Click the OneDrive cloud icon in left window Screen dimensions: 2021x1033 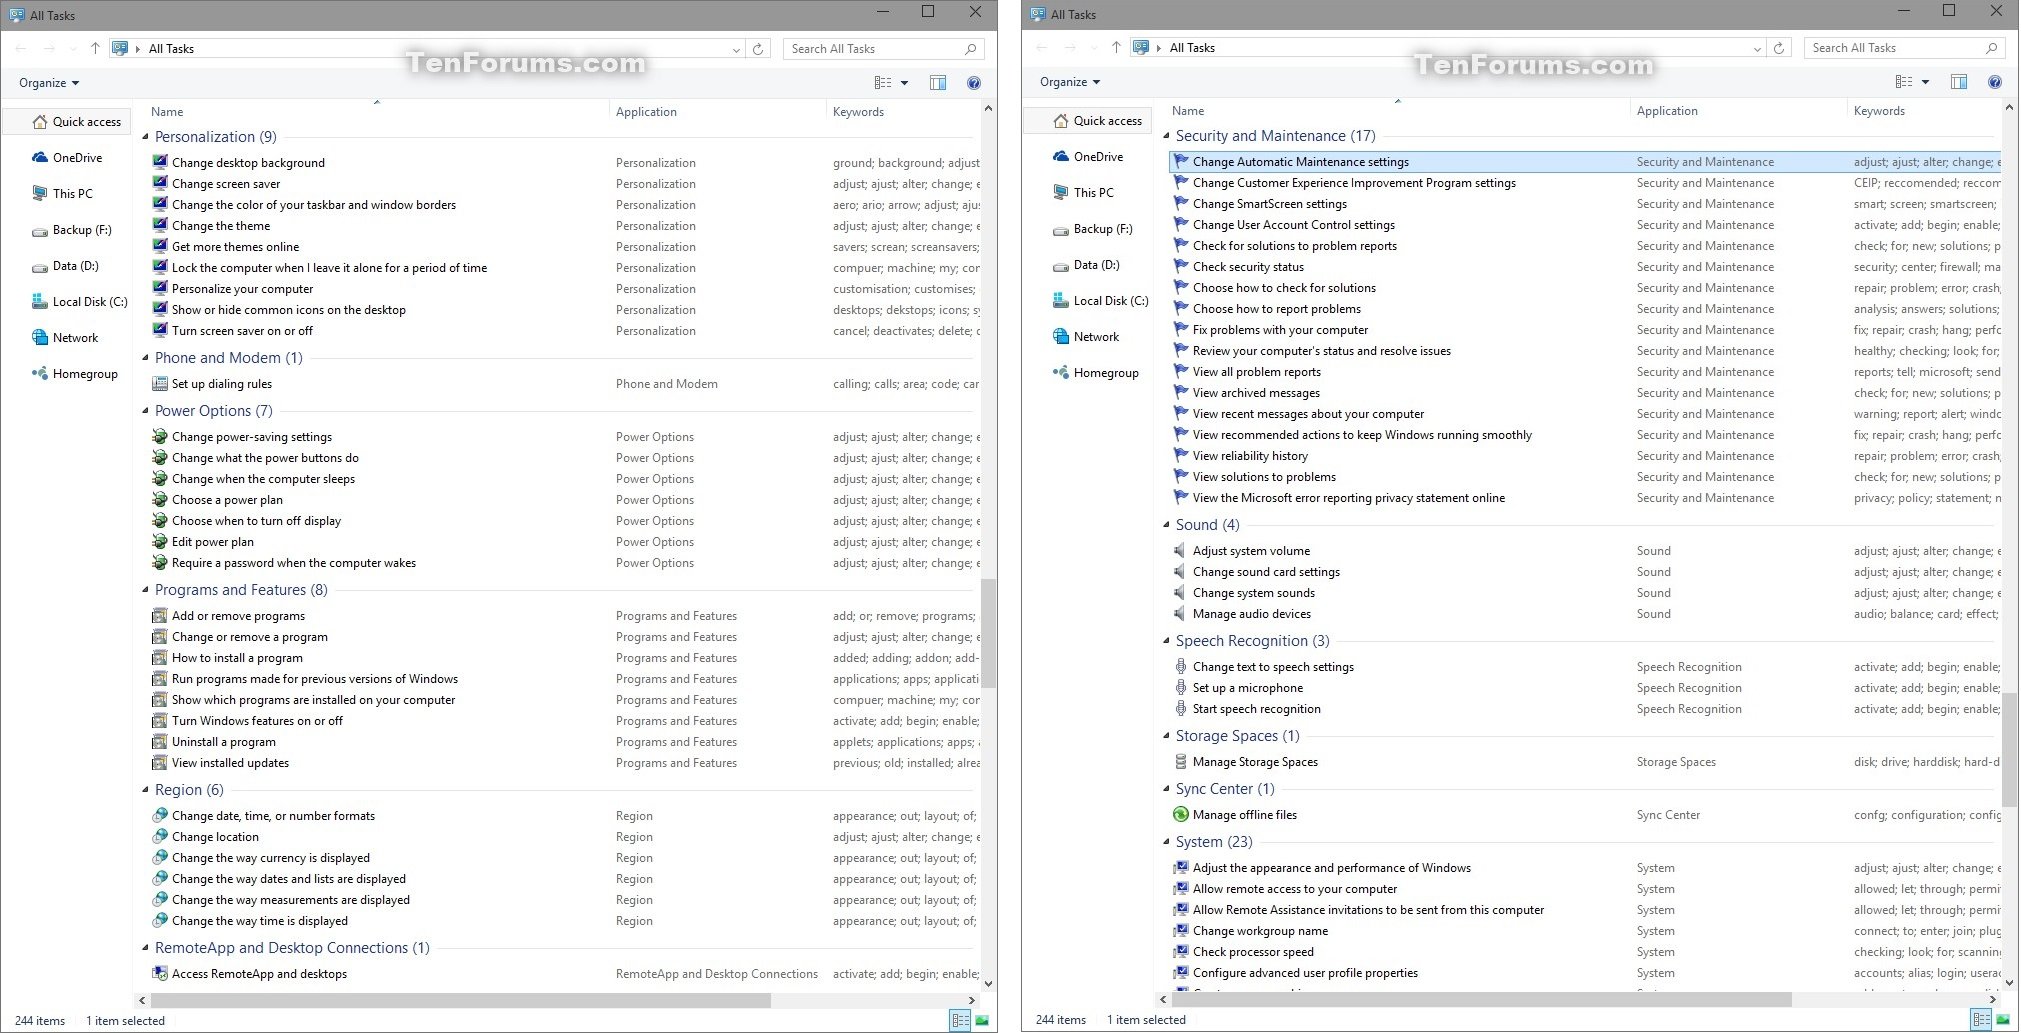[x=40, y=158]
